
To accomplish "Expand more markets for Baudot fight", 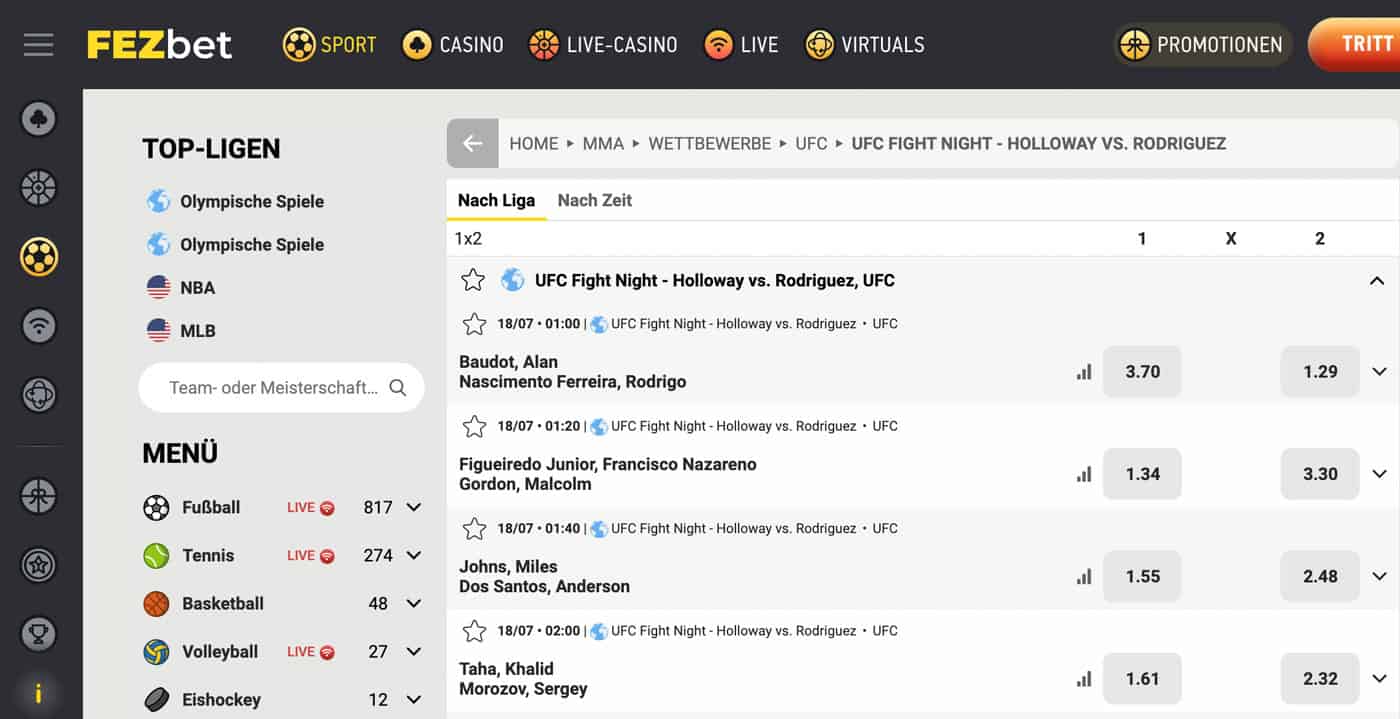I will (x=1380, y=372).
